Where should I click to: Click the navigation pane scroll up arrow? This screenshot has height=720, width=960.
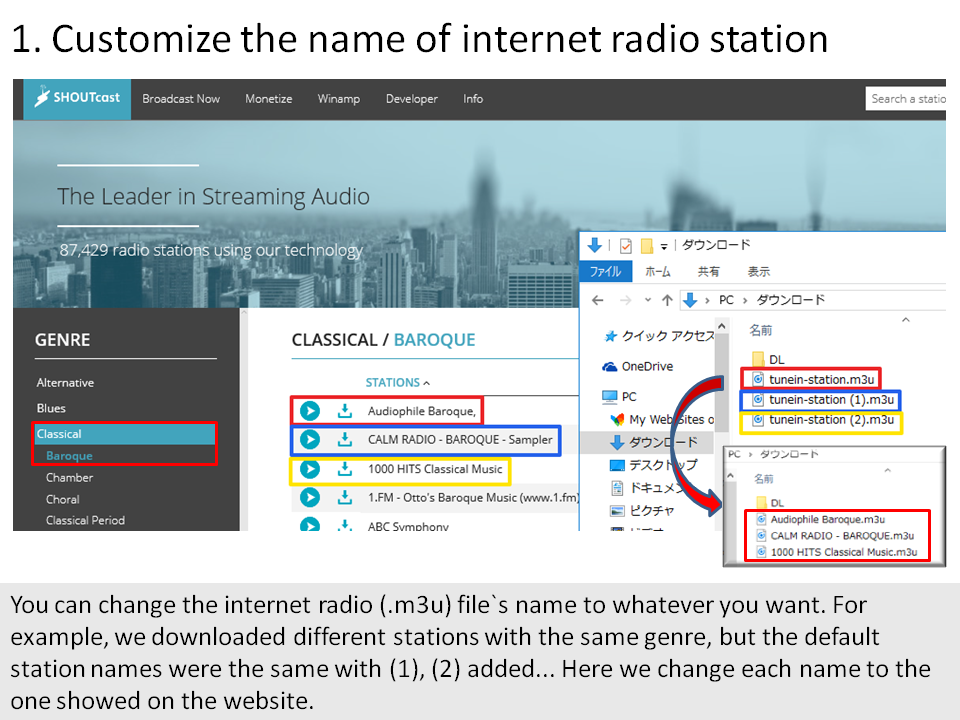coord(722,326)
